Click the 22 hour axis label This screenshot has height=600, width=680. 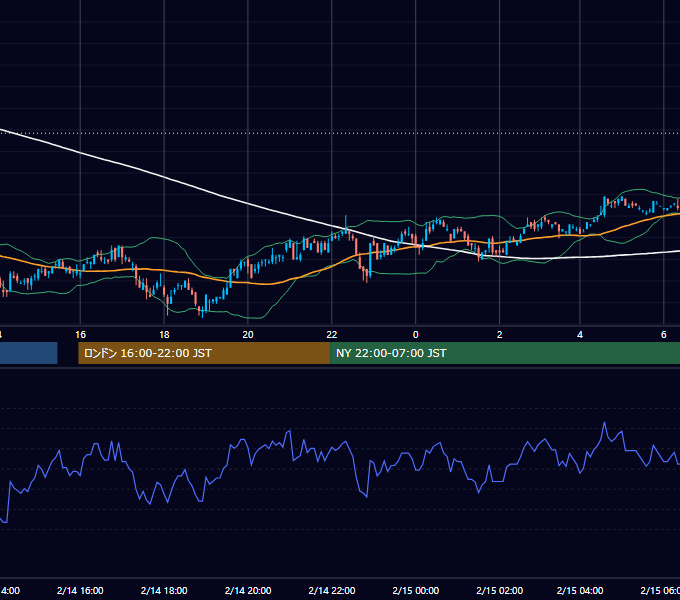click(332, 335)
